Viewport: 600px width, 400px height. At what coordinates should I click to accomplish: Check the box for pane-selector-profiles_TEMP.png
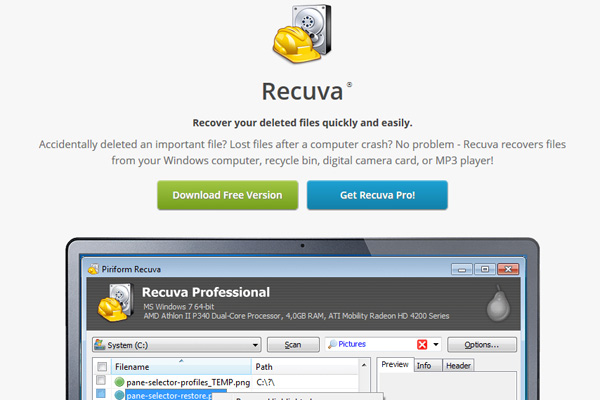click(101, 380)
